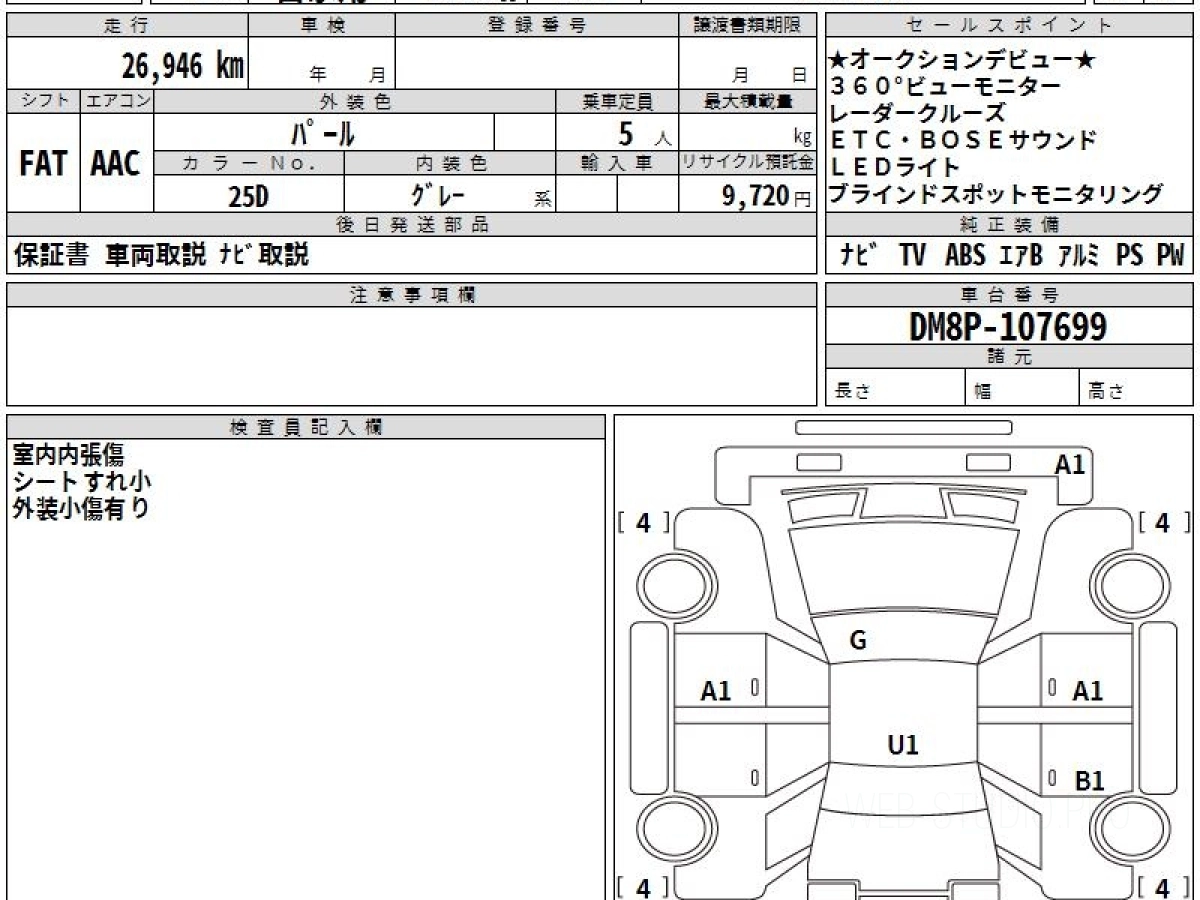This screenshot has height=900, width=1200.
Task: Click the 幅 dimension label
Action: tap(983, 392)
